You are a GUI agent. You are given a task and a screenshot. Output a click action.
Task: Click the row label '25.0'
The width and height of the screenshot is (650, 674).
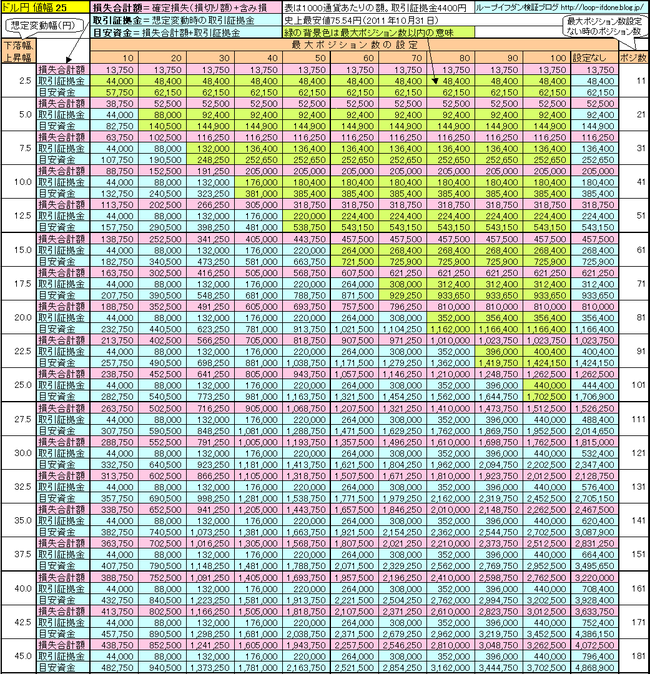pyautogui.click(x=18, y=385)
